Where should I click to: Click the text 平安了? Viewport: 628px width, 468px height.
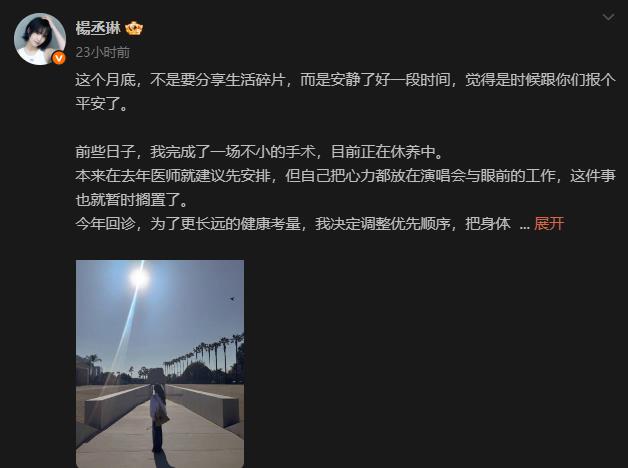point(102,104)
